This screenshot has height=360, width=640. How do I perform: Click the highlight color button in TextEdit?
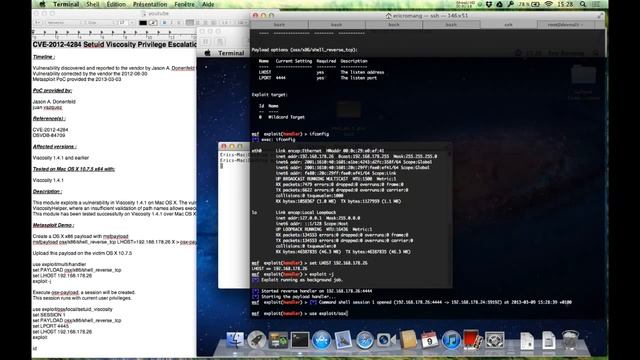pos(153,23)
